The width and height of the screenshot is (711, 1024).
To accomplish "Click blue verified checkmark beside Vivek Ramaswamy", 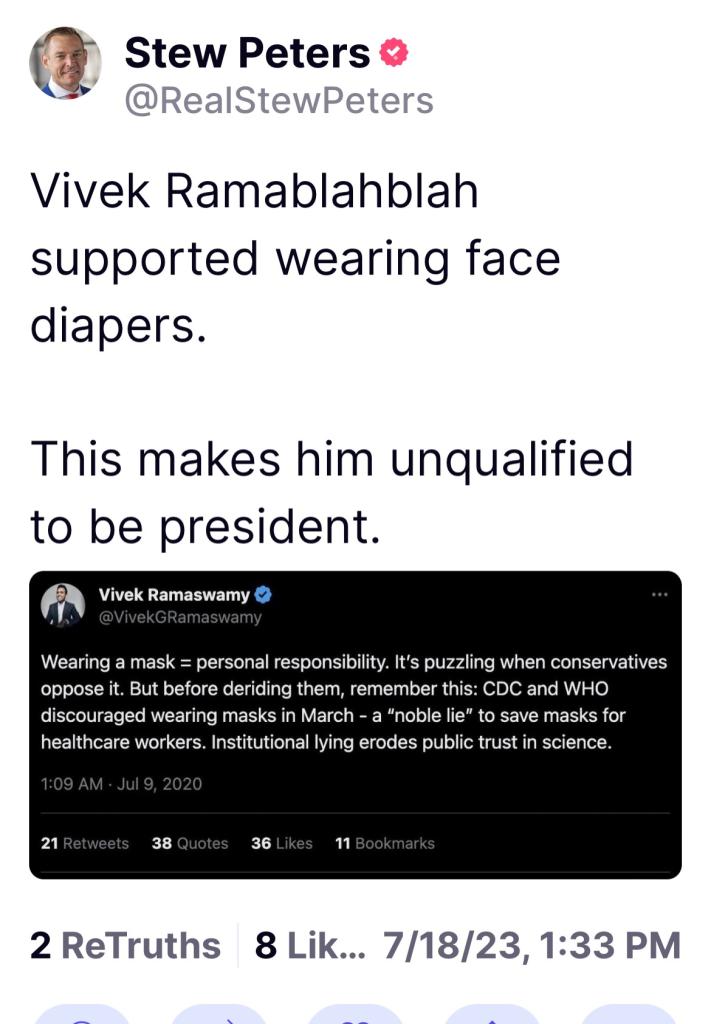I will pos(264,595).
